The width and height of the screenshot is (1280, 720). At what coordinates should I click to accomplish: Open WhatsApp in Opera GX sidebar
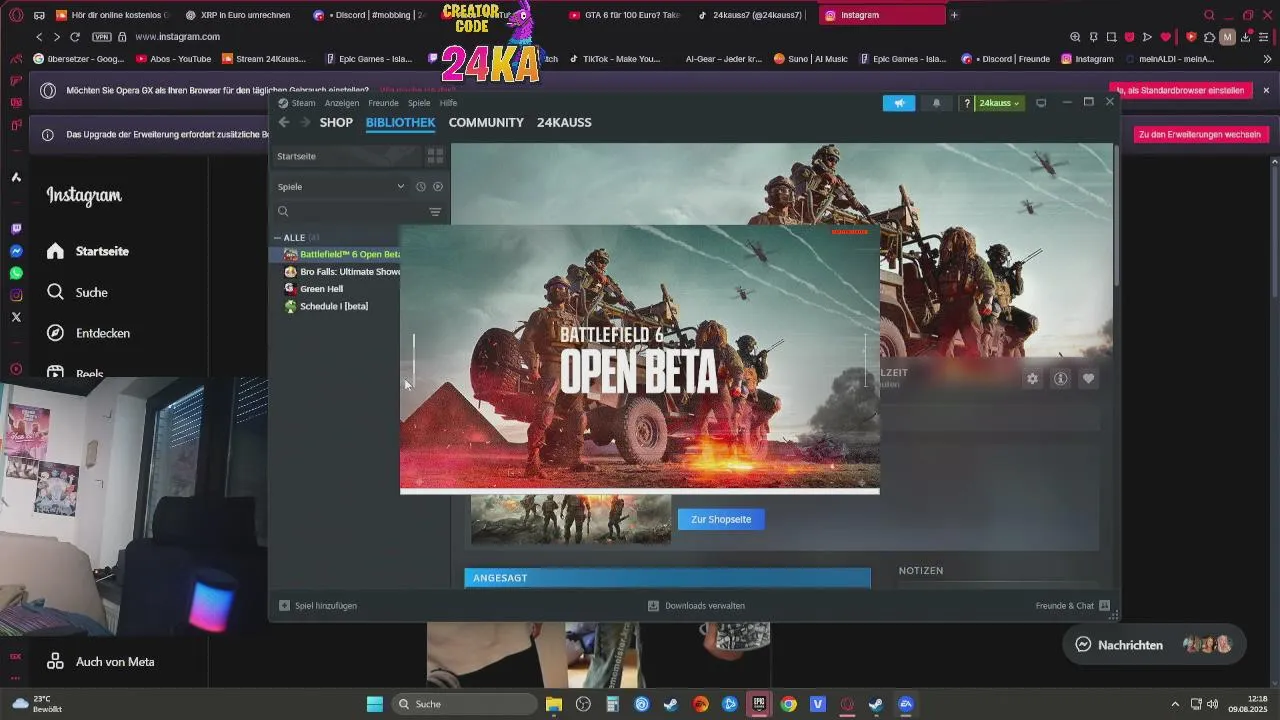coord(16,273)
